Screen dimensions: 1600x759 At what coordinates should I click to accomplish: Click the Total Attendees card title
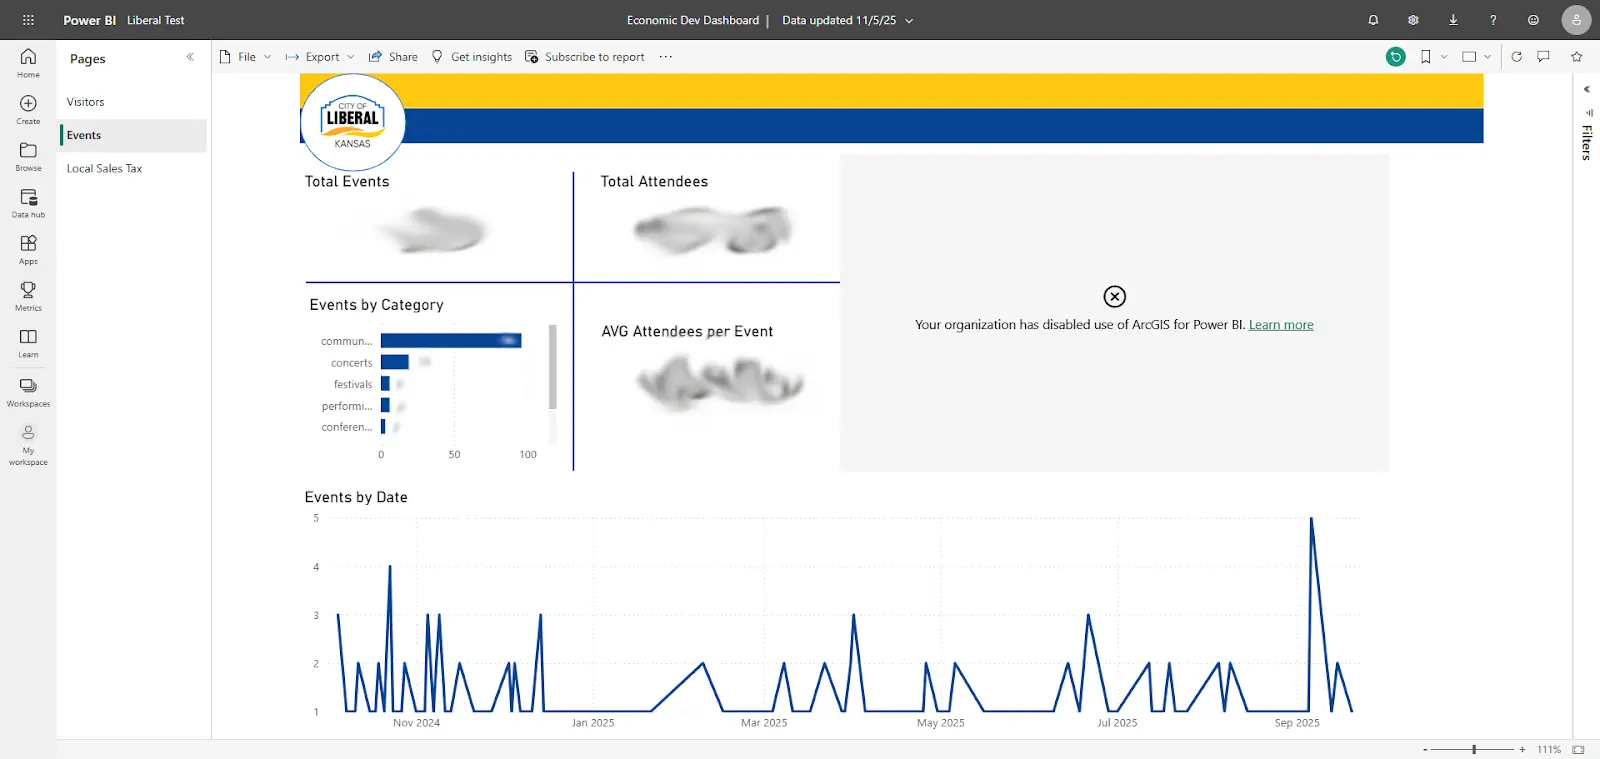[x=654, y=182]
